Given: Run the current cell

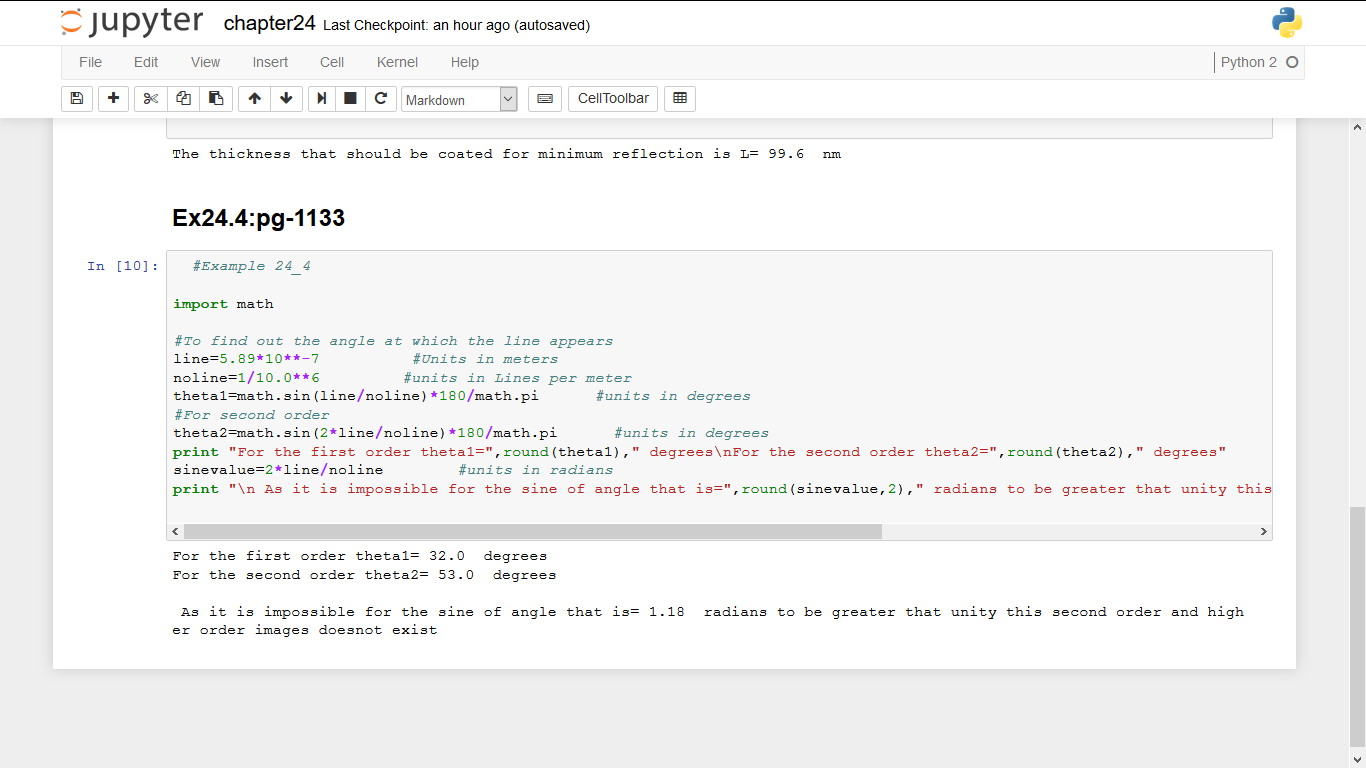Looking at the screenshot, I should tap(321, 98).
